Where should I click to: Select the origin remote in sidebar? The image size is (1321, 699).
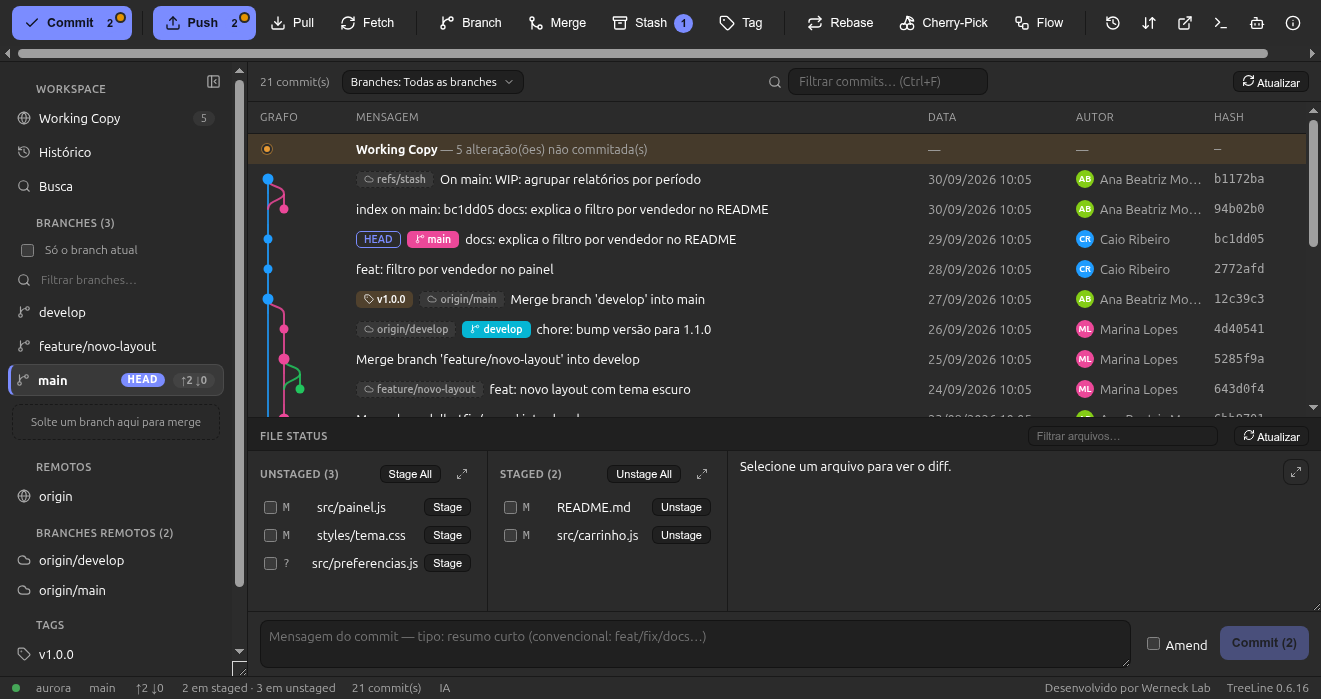(56, 497)
